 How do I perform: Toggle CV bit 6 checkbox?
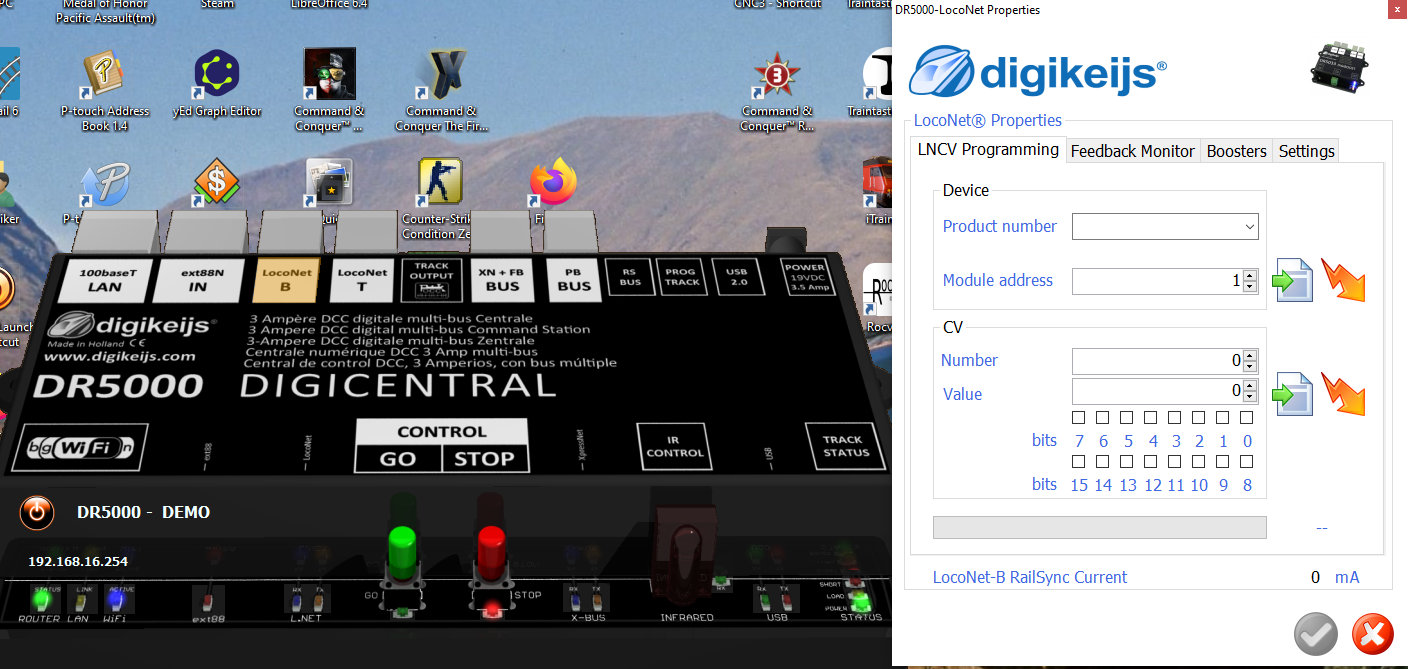click(x=1103, y=417)
